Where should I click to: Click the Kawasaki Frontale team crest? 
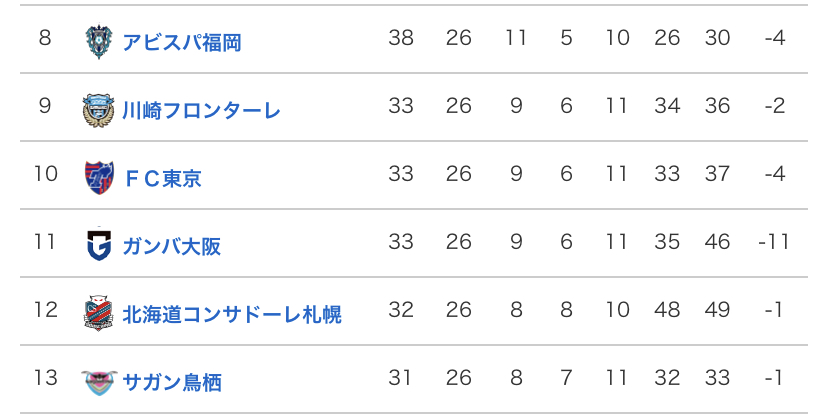pos(99,110)
